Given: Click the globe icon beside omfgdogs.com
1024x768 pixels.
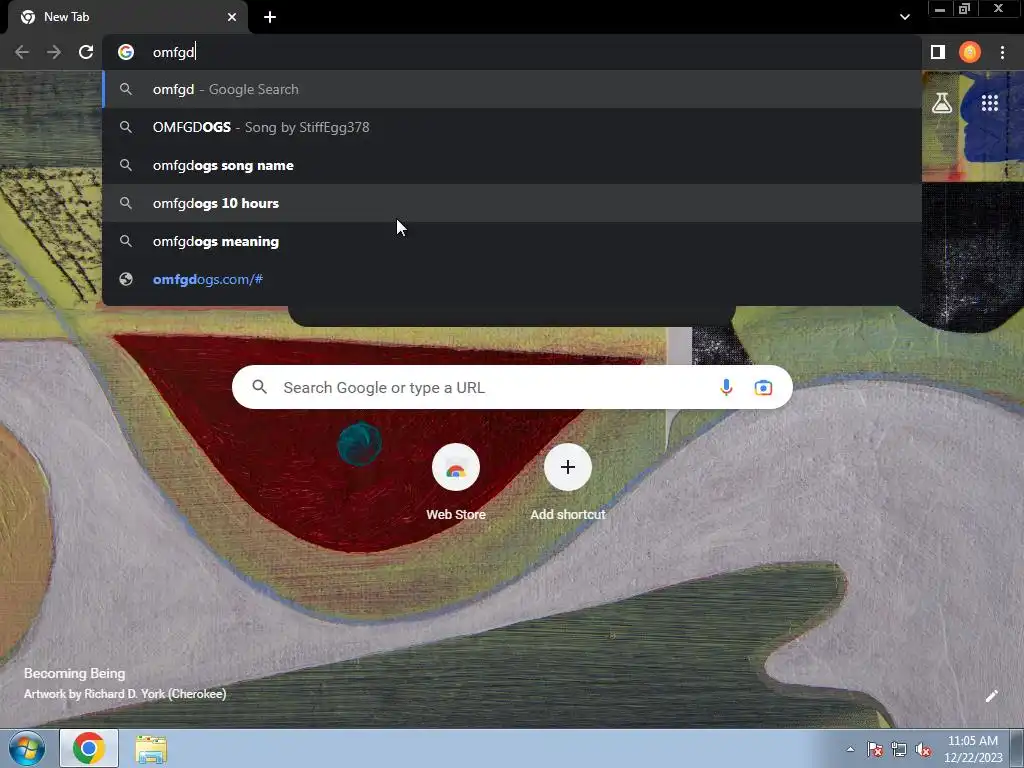Looking at the screenshot, I should [x=126, y=280].
